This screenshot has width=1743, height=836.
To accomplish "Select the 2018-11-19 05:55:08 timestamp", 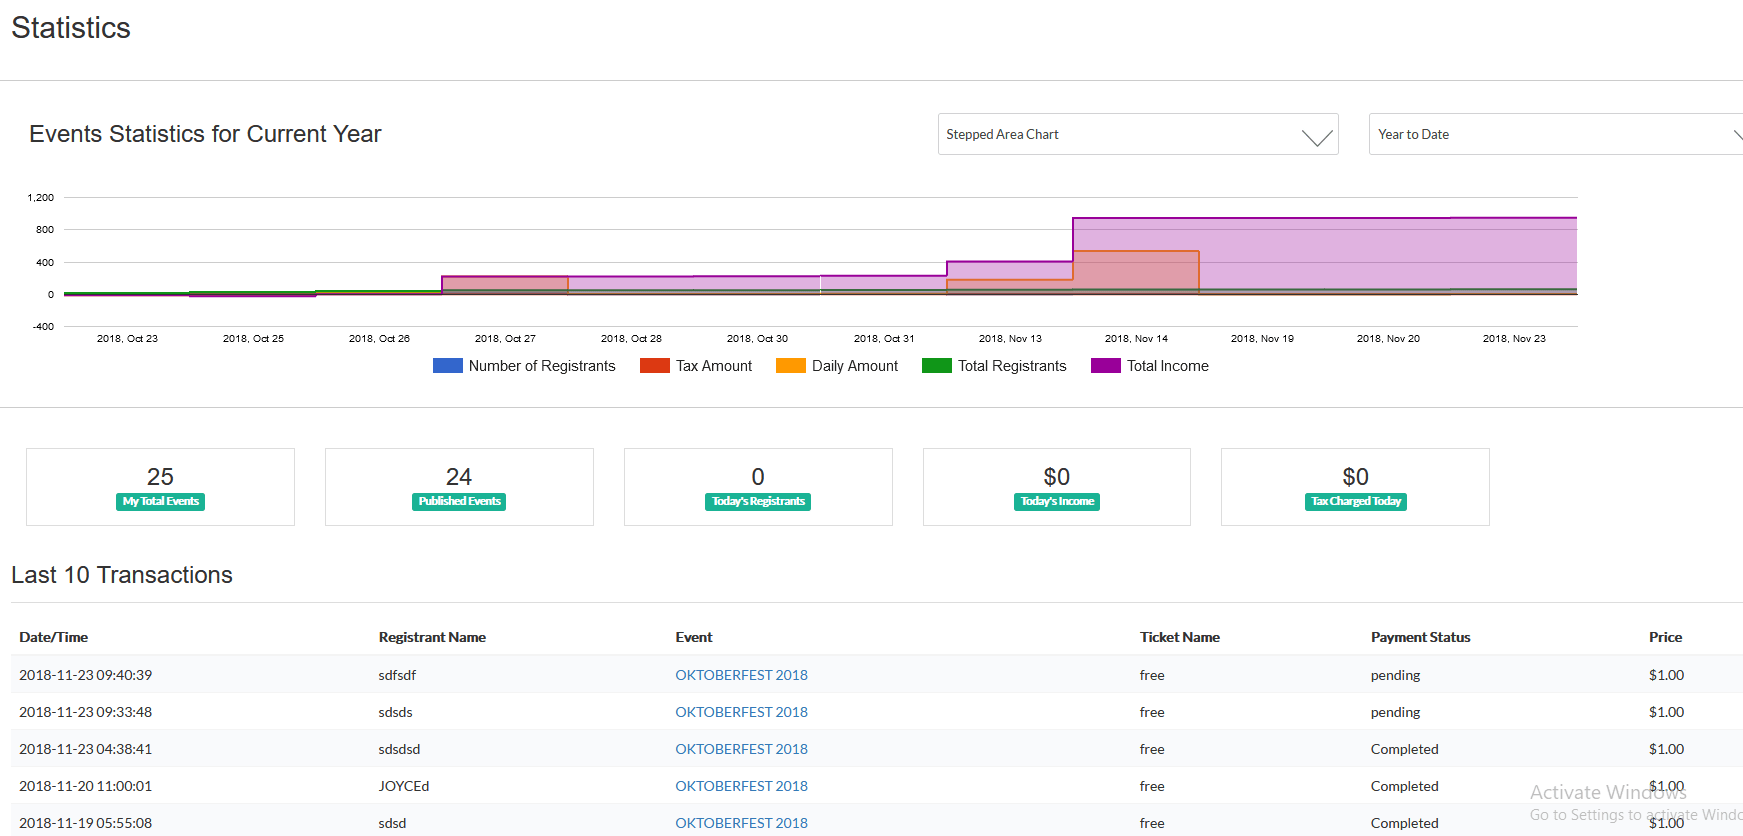I will tap(86, 823).
